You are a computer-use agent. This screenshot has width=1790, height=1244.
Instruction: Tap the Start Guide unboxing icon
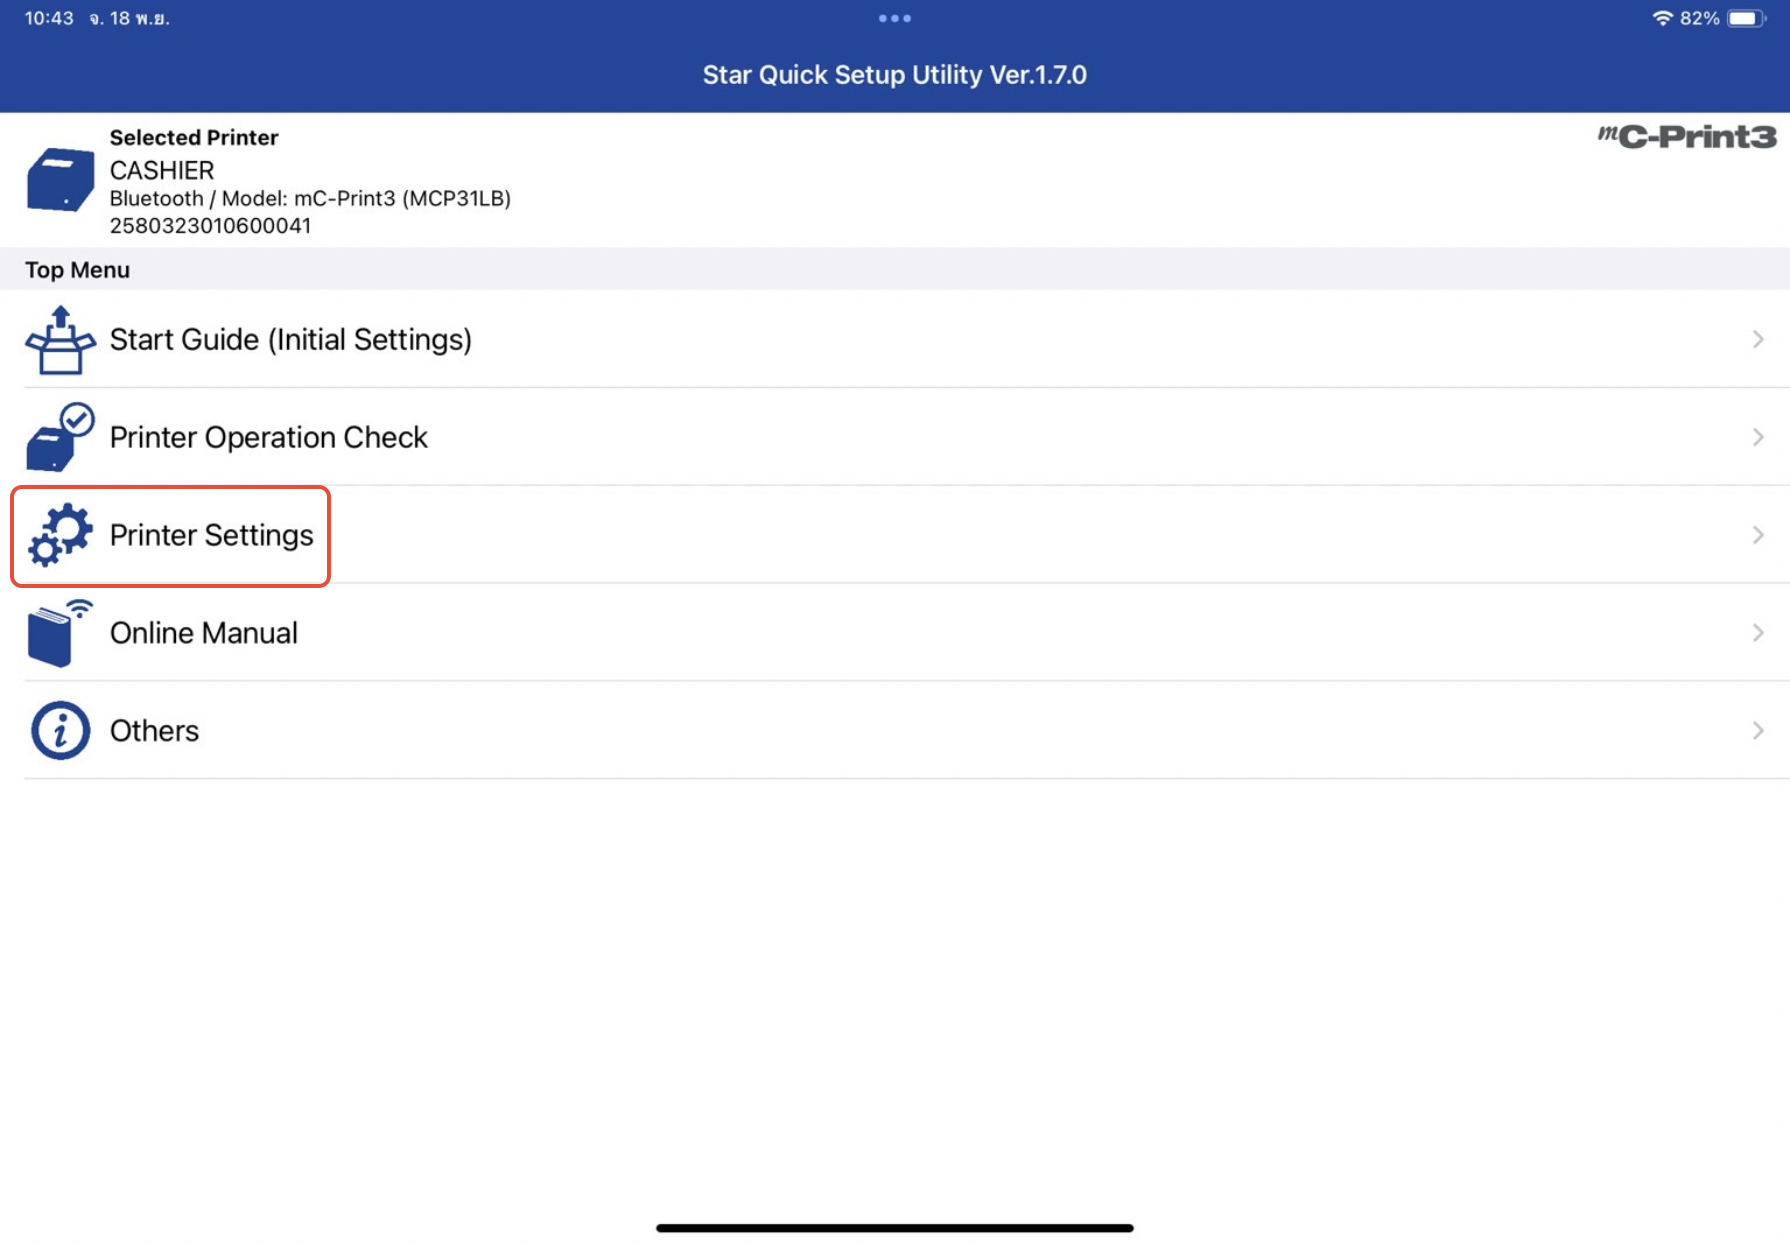(x=60, y=340)
